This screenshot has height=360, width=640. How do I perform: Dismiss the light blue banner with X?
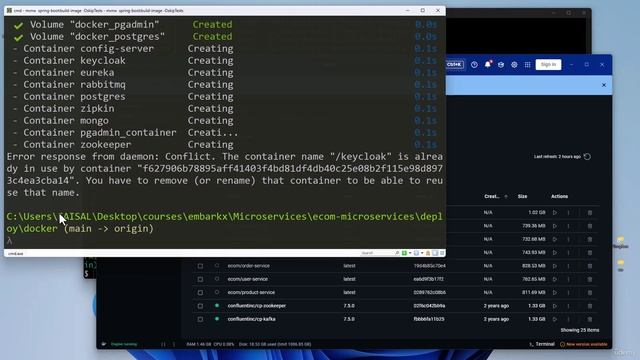click(604, 85)
